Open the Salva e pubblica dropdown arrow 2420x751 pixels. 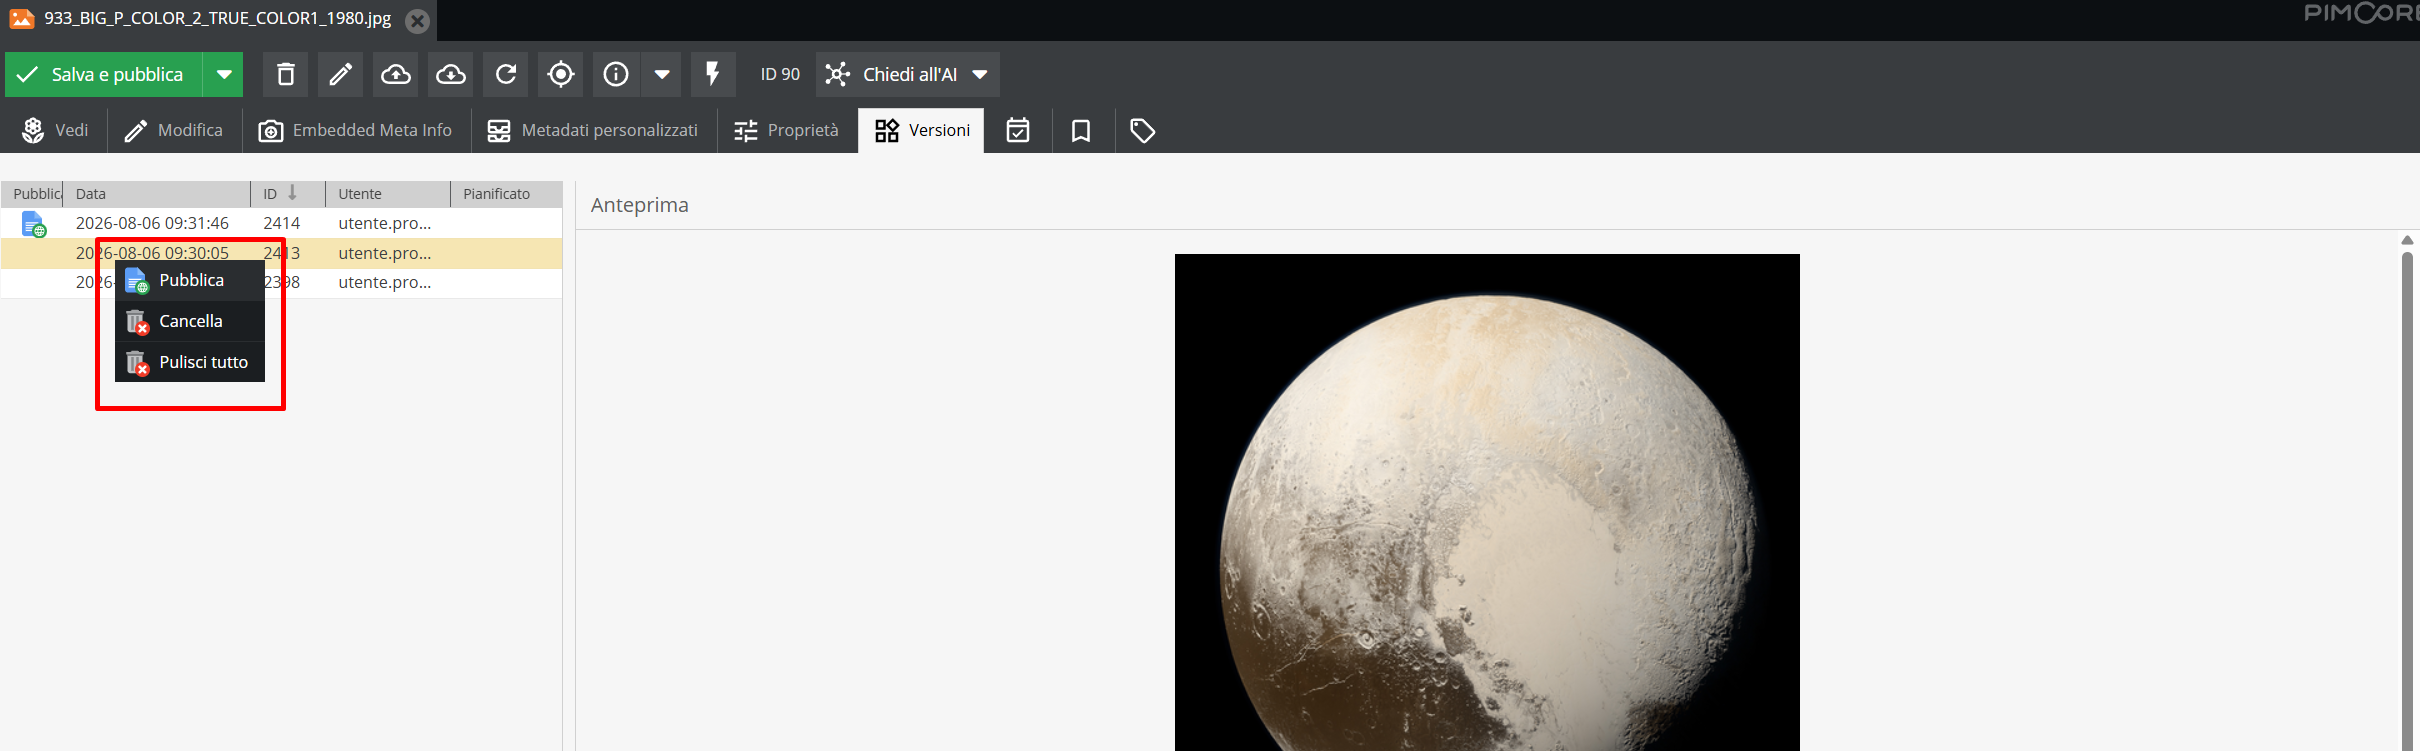point(224,74)
